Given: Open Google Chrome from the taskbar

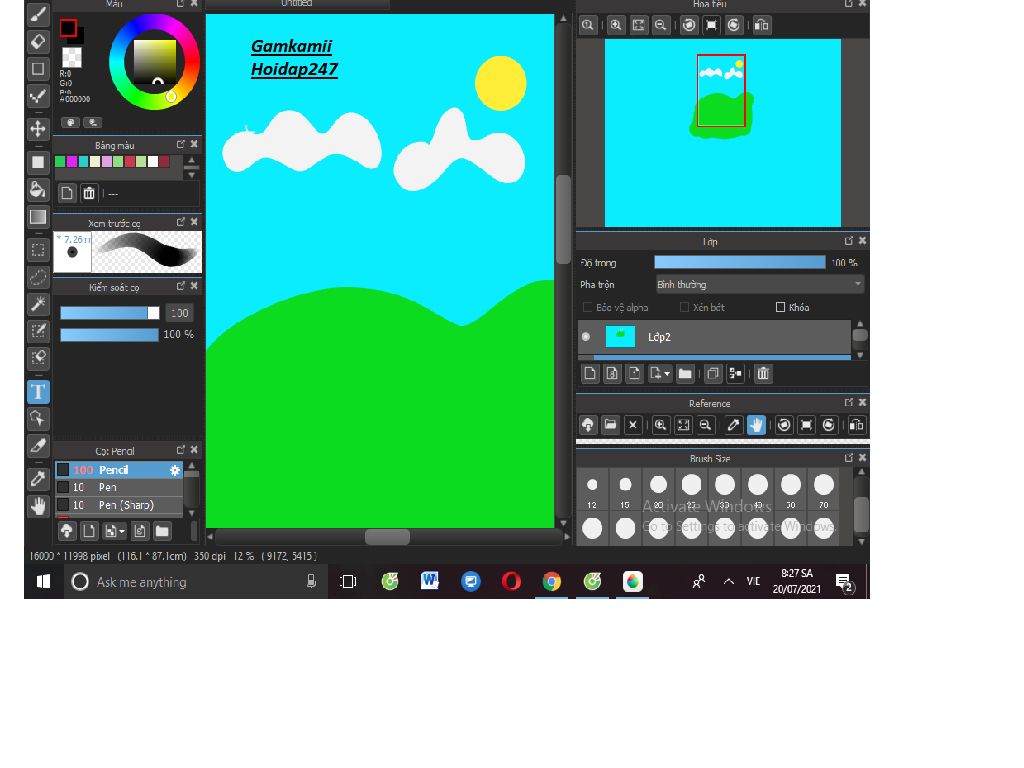Looking at the screenshot, I should click(x=552, y=581).
